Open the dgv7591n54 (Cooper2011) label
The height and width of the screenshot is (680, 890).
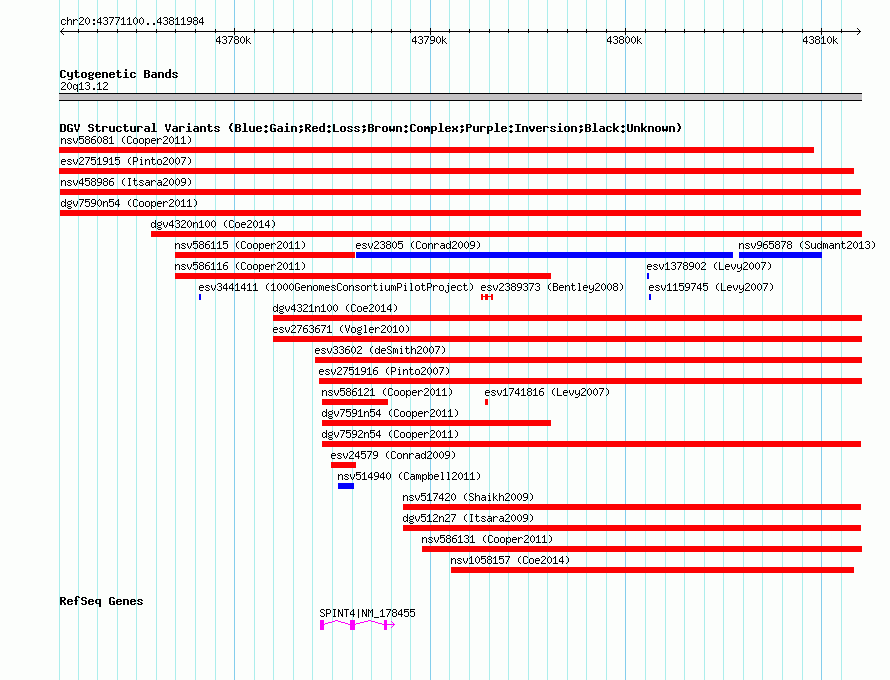[x=390, y=413]
